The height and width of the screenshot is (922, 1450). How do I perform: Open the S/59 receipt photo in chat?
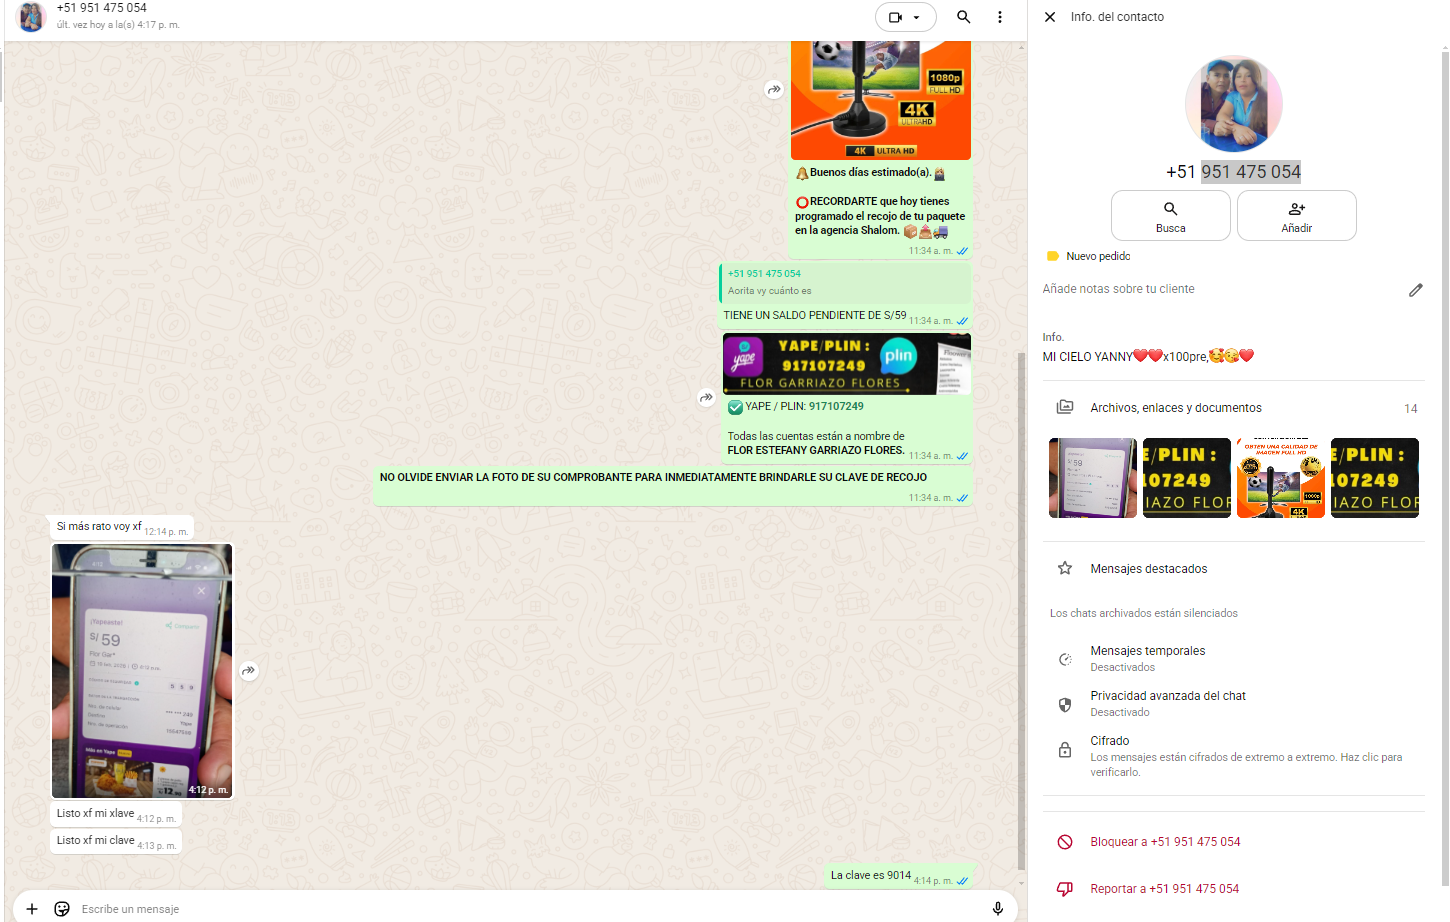142,670
